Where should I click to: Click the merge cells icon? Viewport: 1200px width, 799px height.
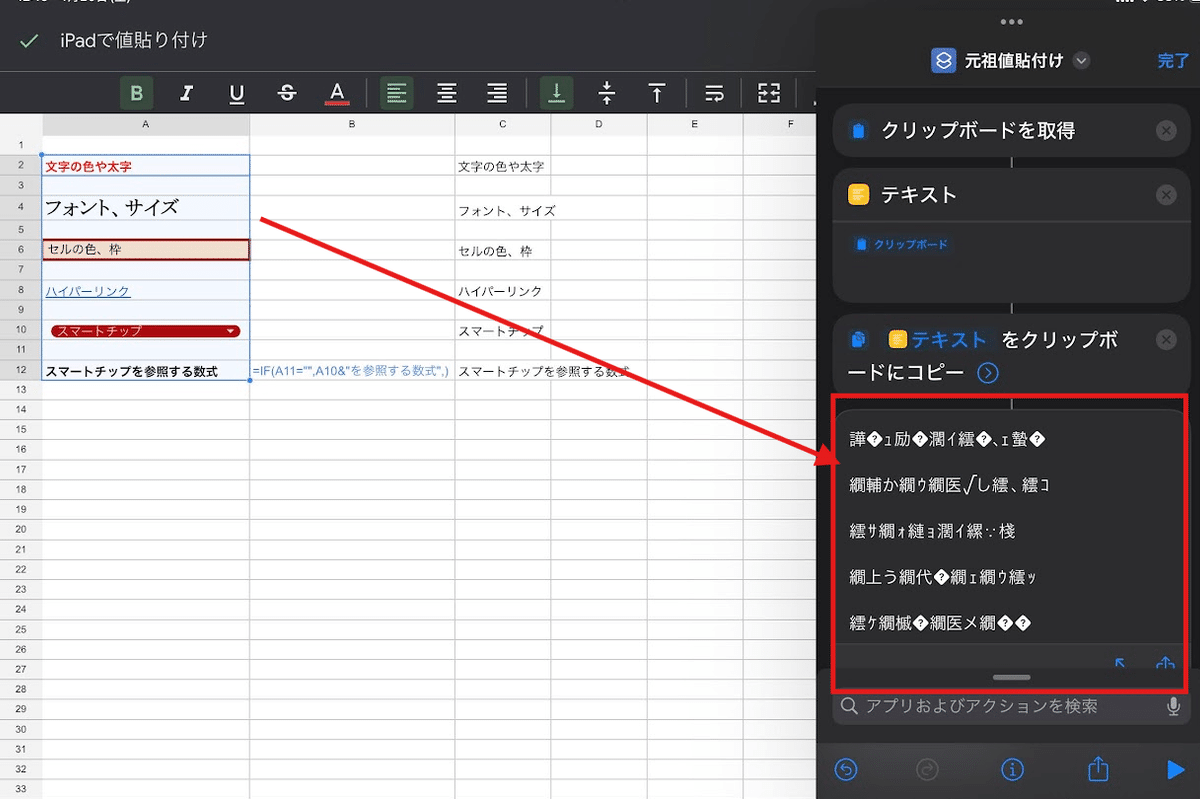tap(768, 93)
